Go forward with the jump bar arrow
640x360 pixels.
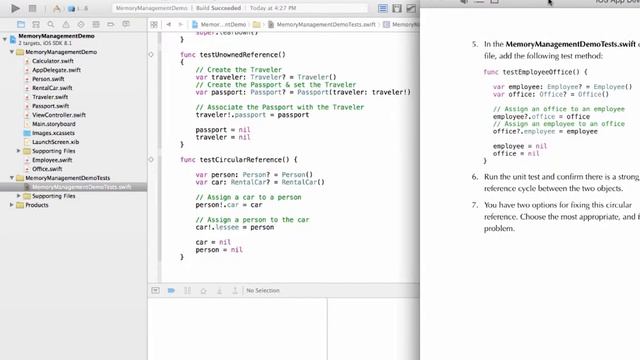coord(180,25)
